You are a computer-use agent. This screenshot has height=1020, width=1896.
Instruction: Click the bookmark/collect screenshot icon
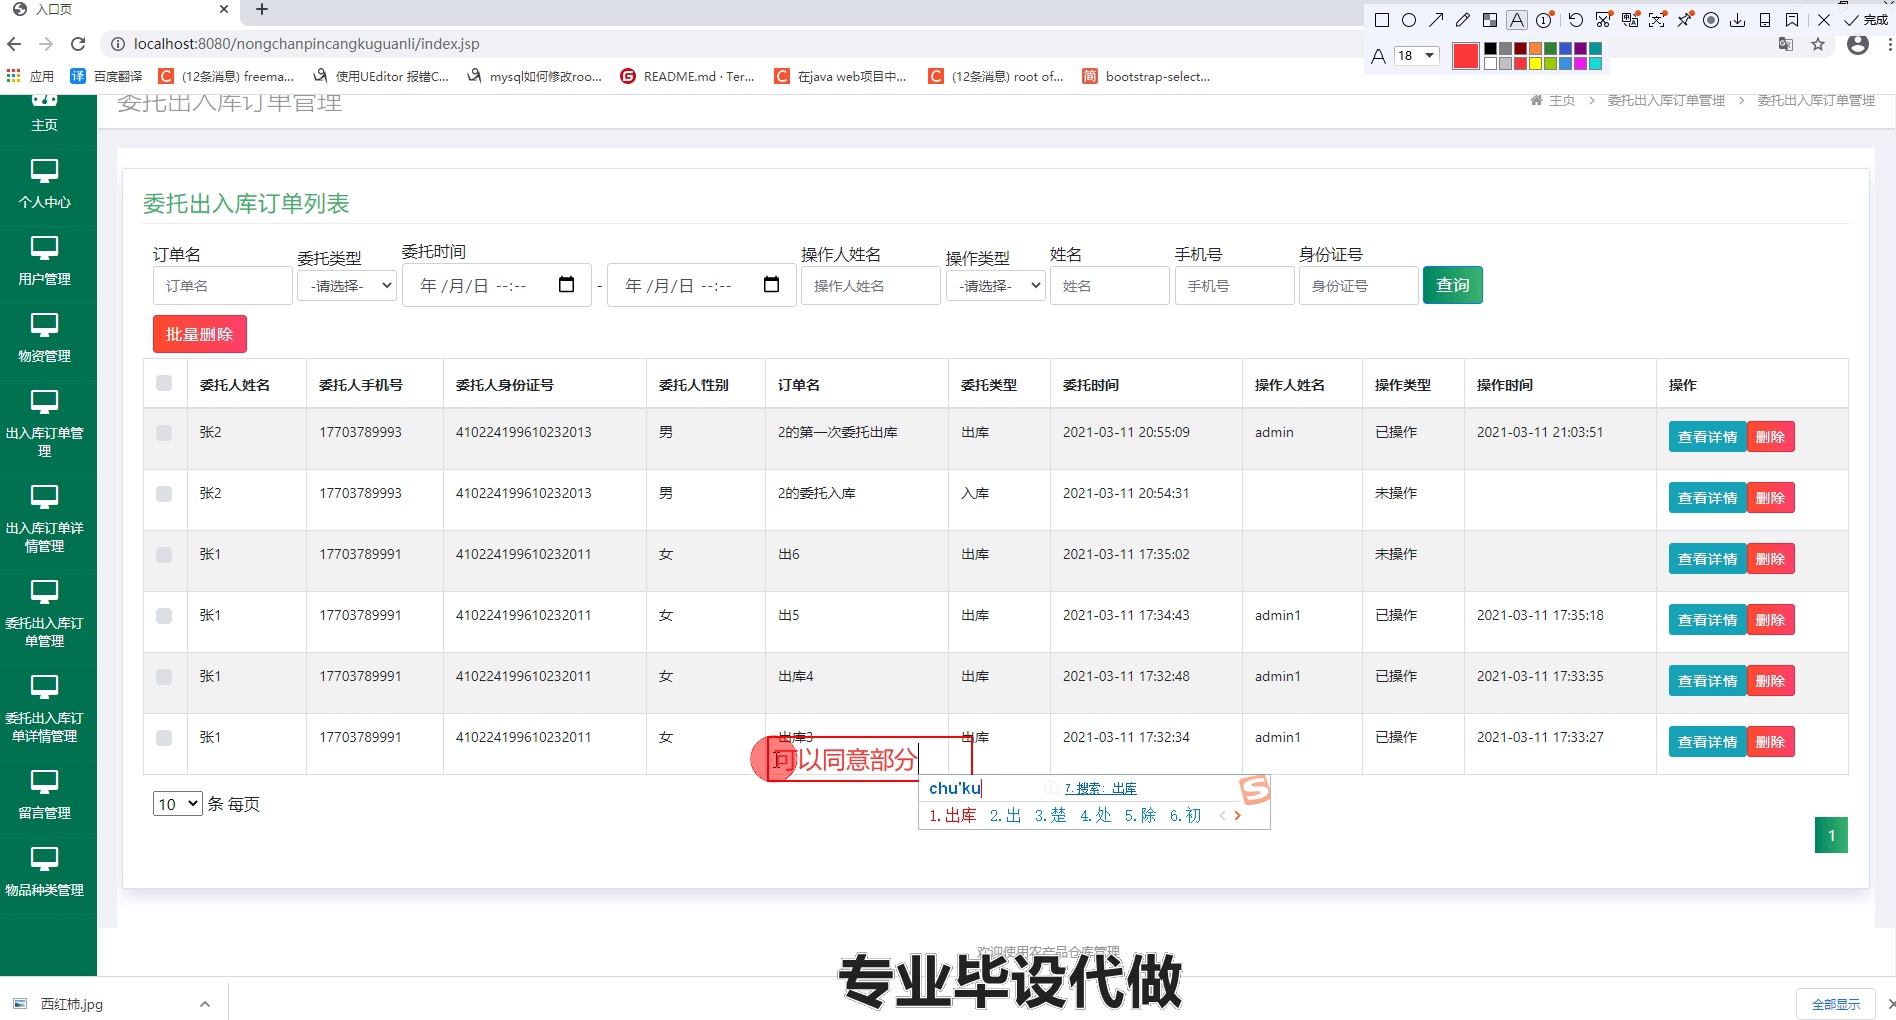click(1792, 20)
